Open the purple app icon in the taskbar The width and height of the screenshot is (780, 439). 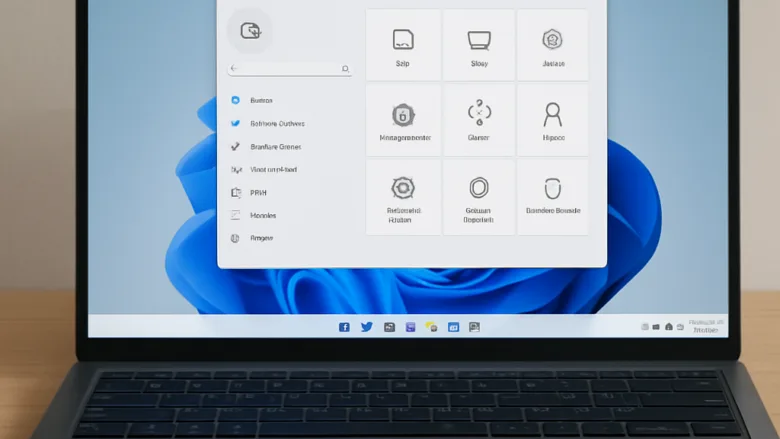410,327
